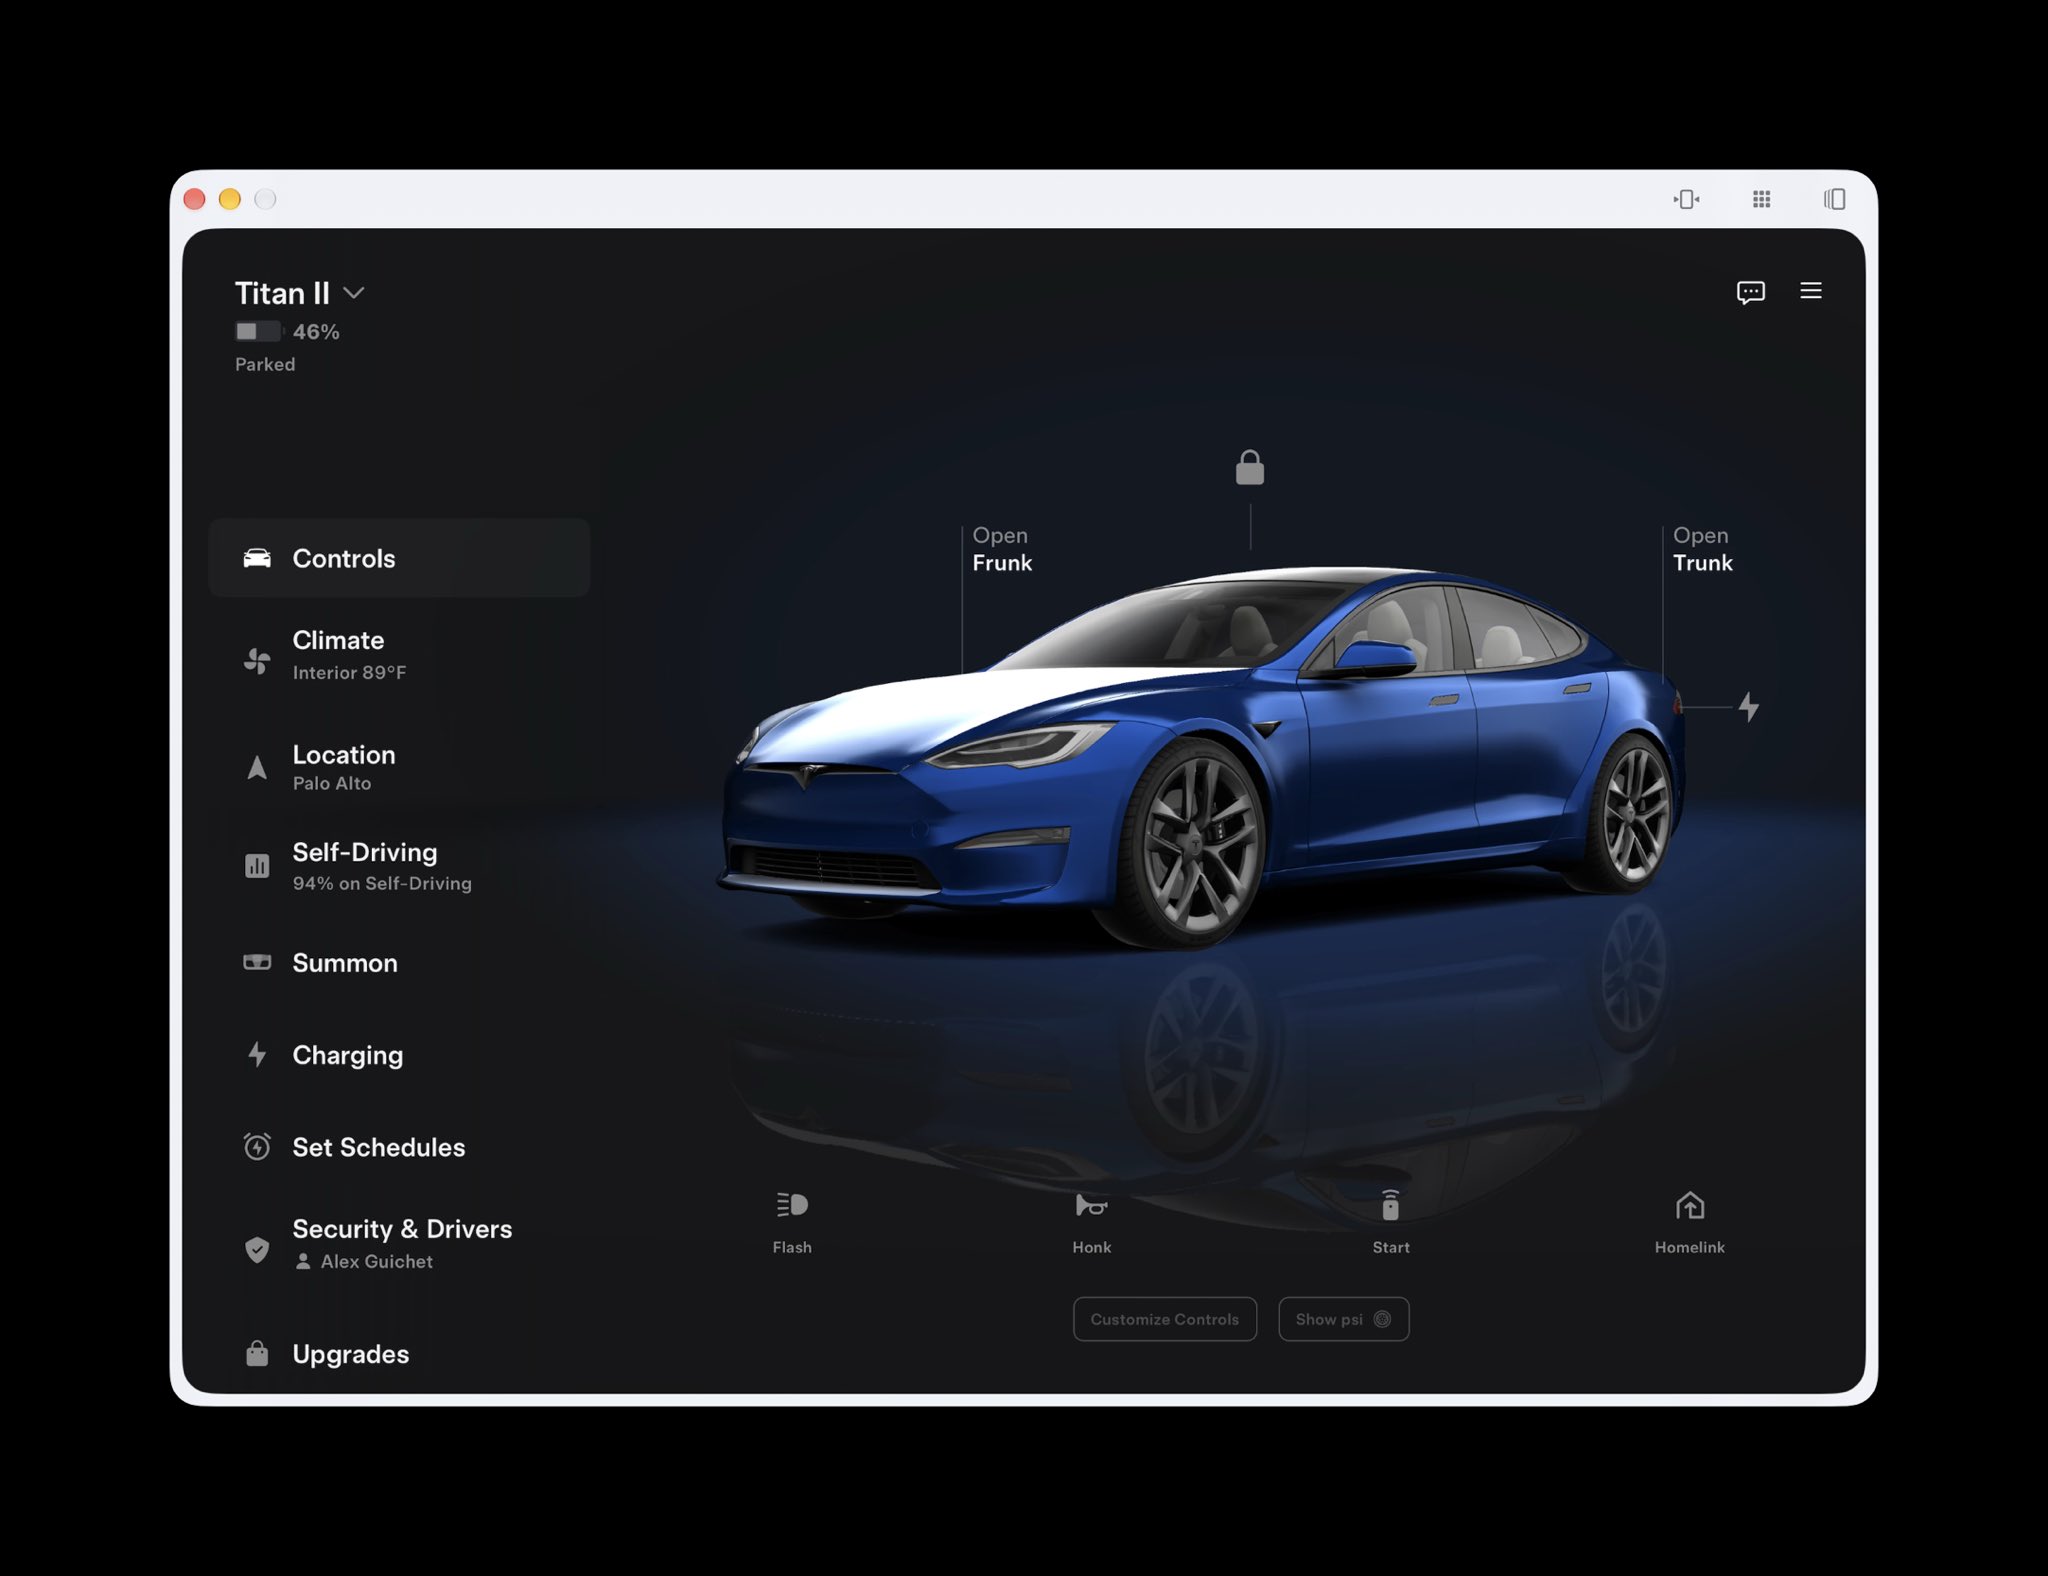Open Security & Drivers
This screenshot has width=2048, height=1576.
pyautogui.click(x=399, y=1244)
